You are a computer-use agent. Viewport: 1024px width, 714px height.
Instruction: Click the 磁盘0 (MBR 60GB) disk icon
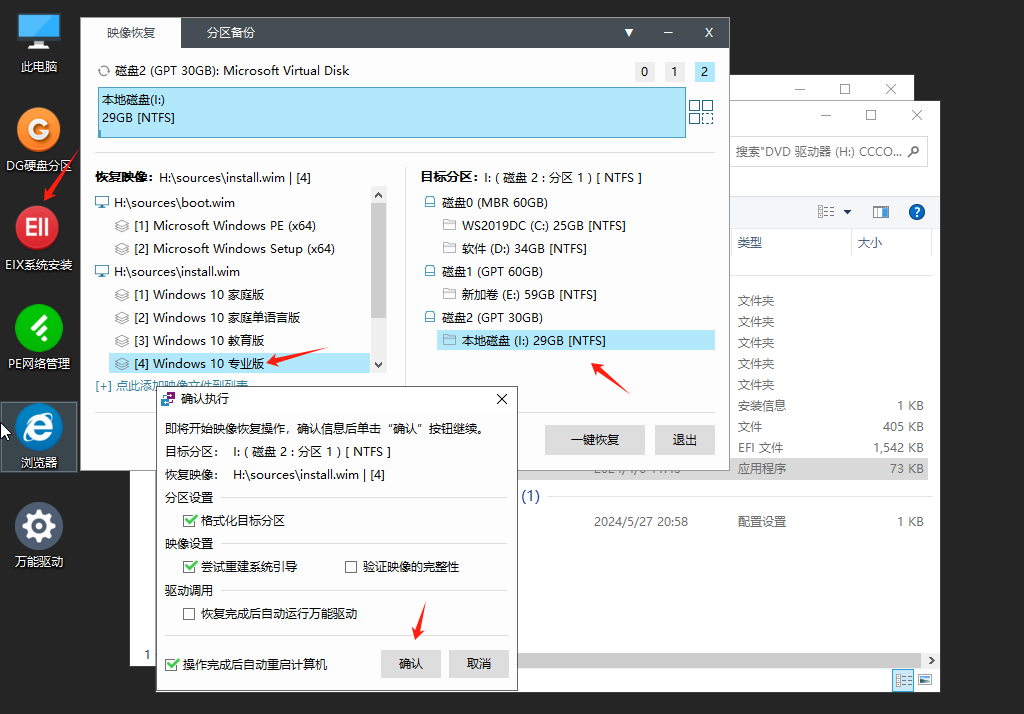click(430, 202)
